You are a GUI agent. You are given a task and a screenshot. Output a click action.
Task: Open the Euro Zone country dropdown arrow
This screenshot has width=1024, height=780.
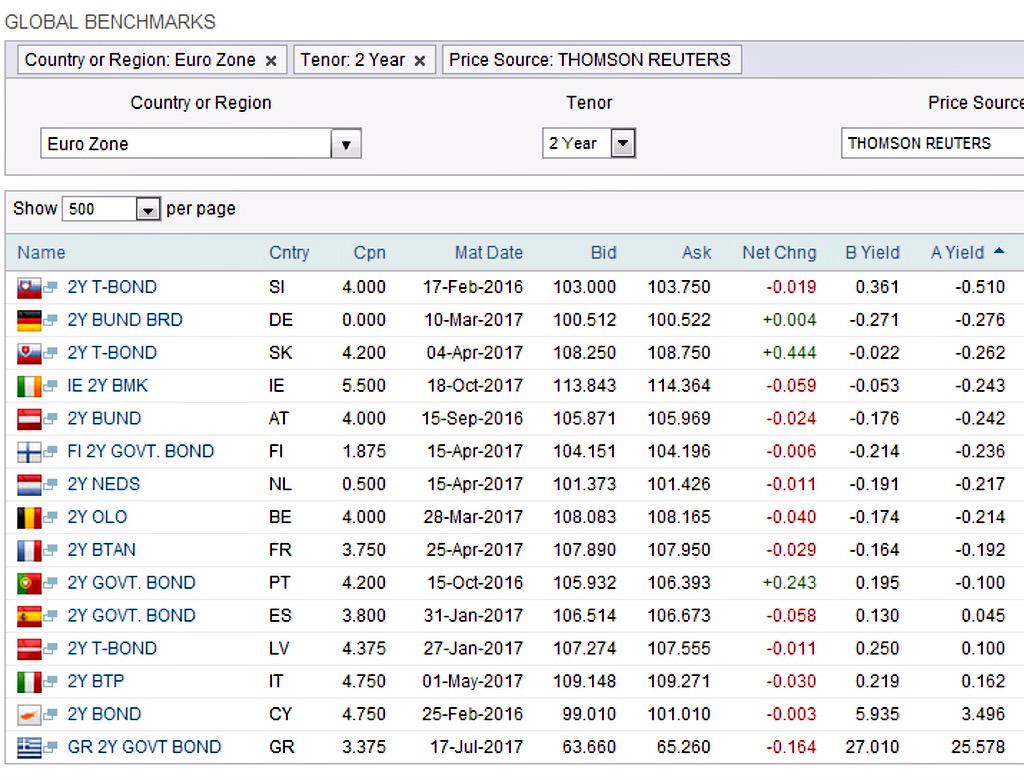click(346, 144)
